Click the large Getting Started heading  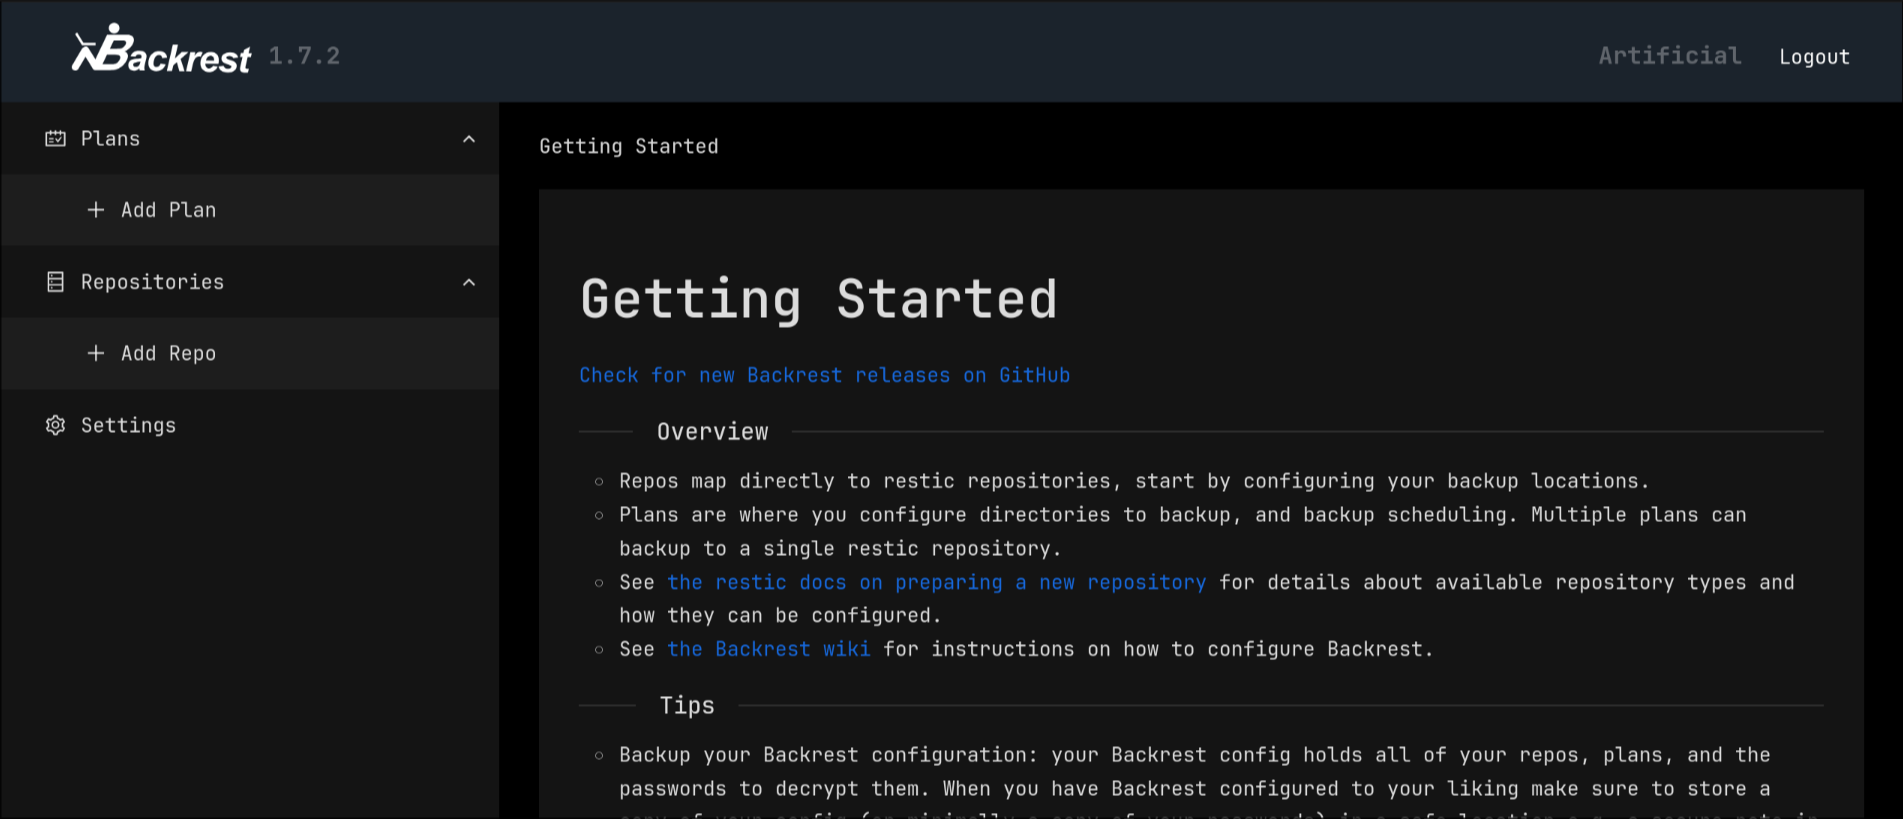[819, 299]
